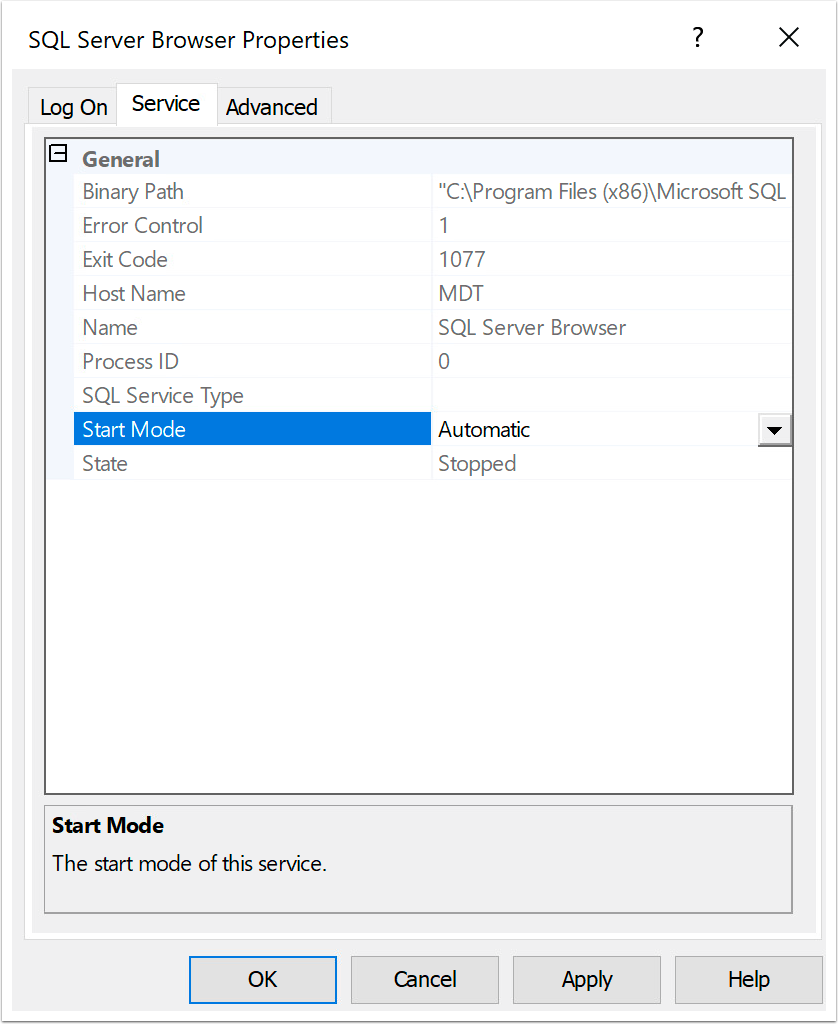Screen dimensions: 838x1024
Task: Expand the Start Mode options list
Action: point(775,429)
